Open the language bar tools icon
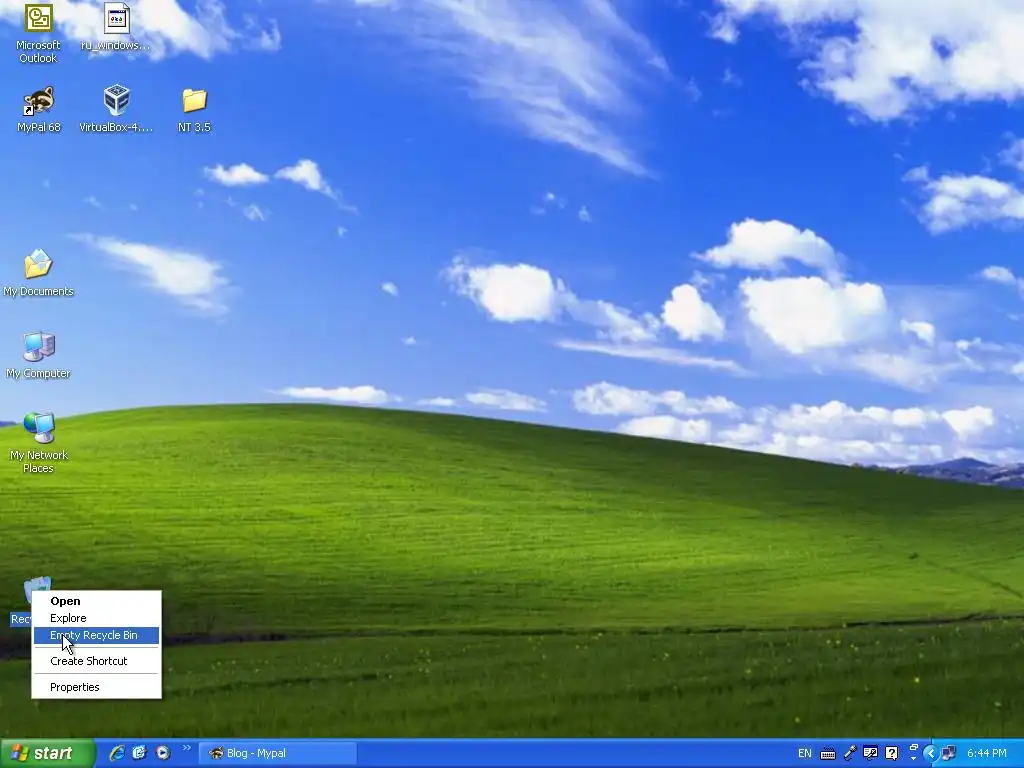 (x=870, y=753)
